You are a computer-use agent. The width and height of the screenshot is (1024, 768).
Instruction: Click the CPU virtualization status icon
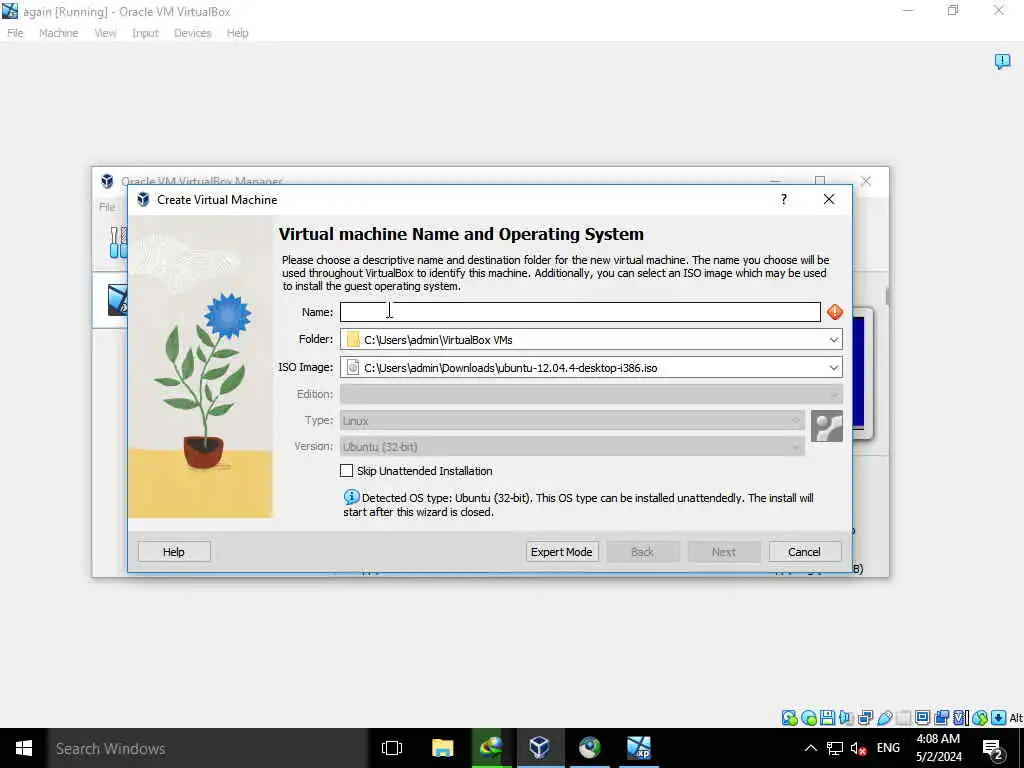960,718
